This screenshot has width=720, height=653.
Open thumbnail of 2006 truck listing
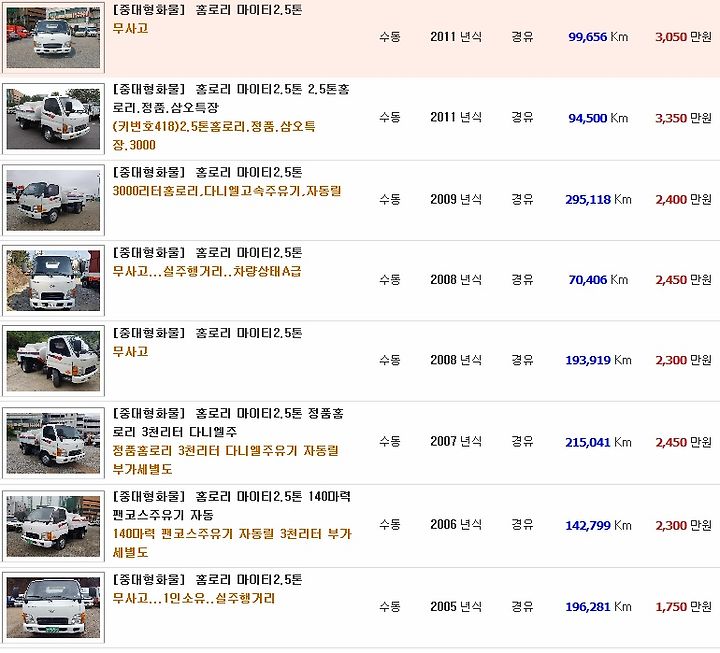point(53,526)
